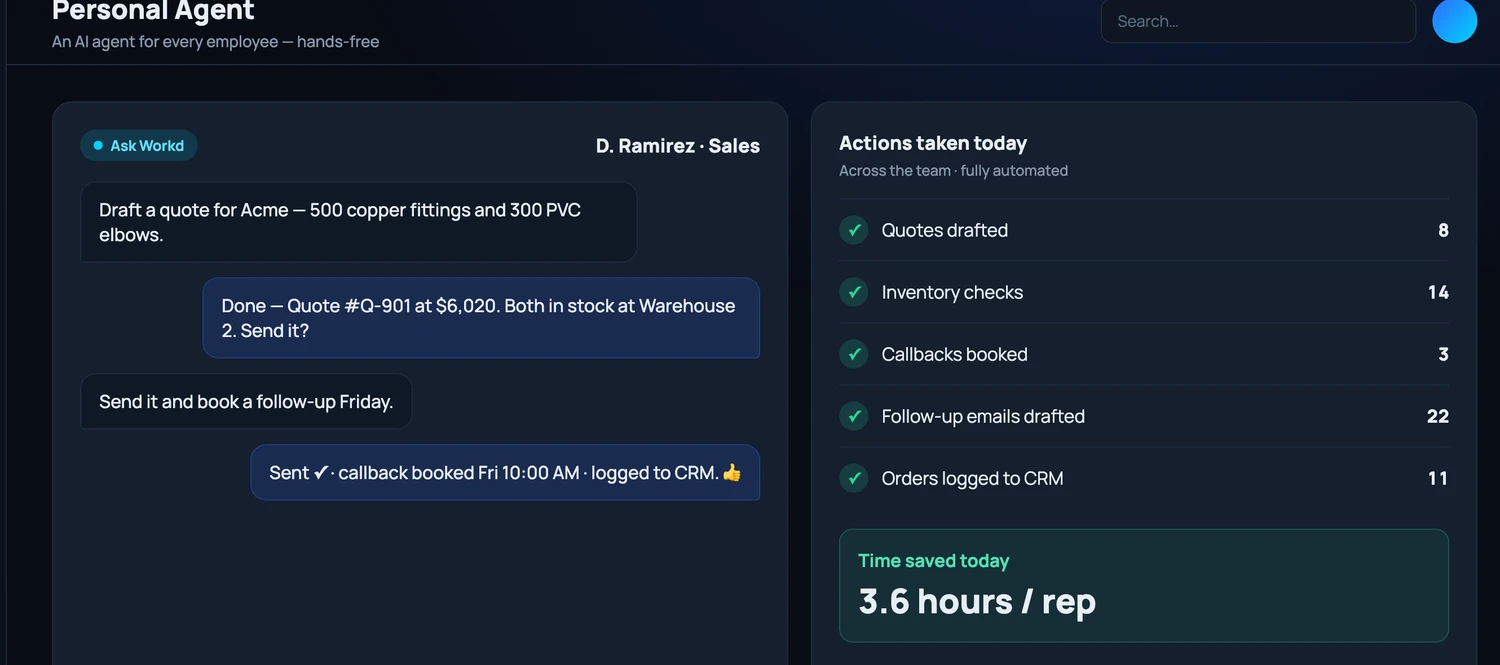
Task: Click the checkmark icon beside Follow-up emails drafted
Action: pos(854,416)
